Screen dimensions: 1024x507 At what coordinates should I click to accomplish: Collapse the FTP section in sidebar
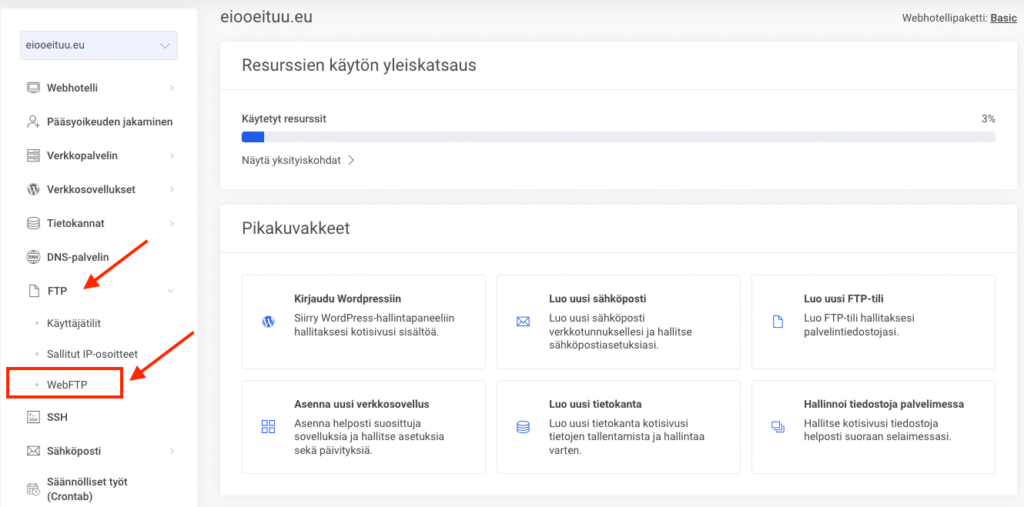point(172,291)
